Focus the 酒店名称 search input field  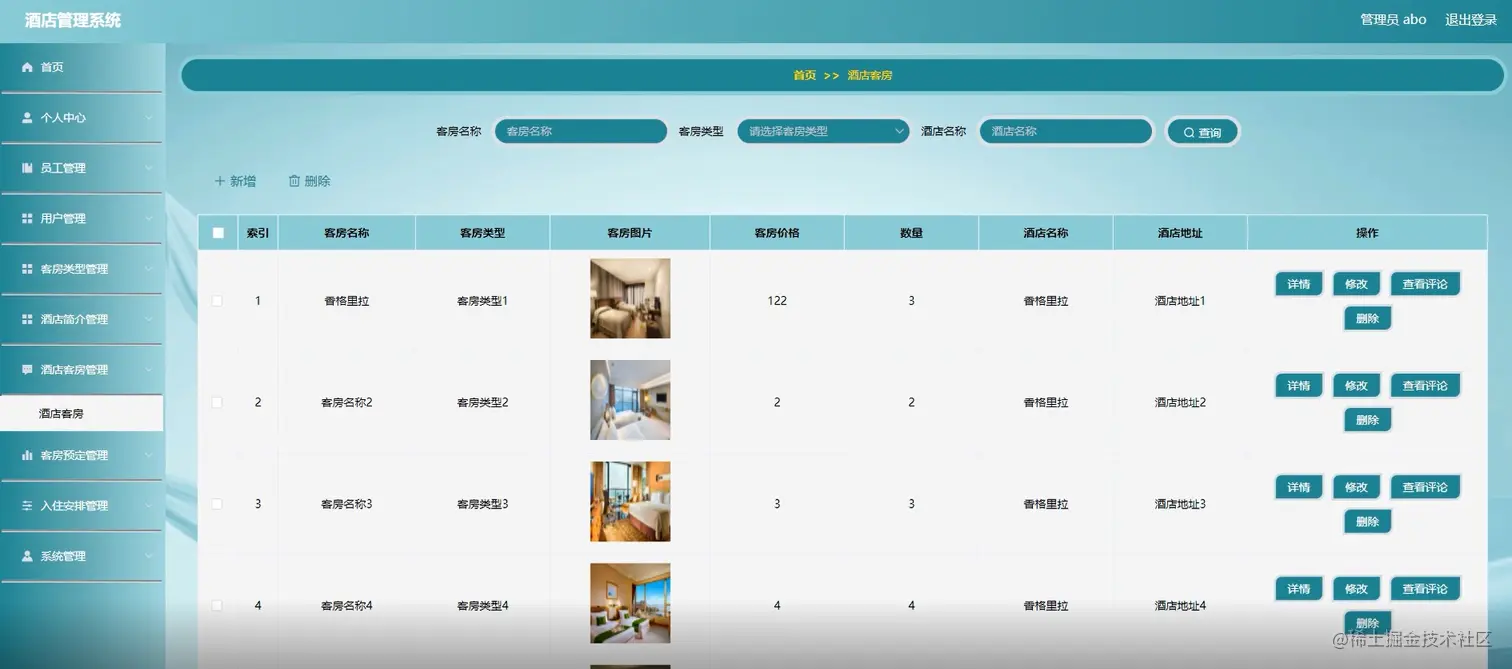click(1065, 131)
